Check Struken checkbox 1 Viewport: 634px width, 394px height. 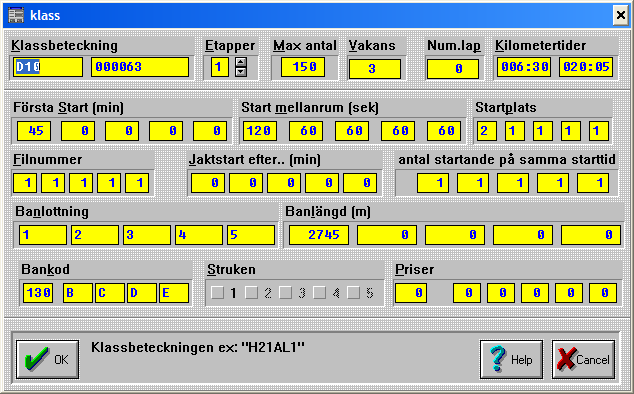tap(217, 292)
